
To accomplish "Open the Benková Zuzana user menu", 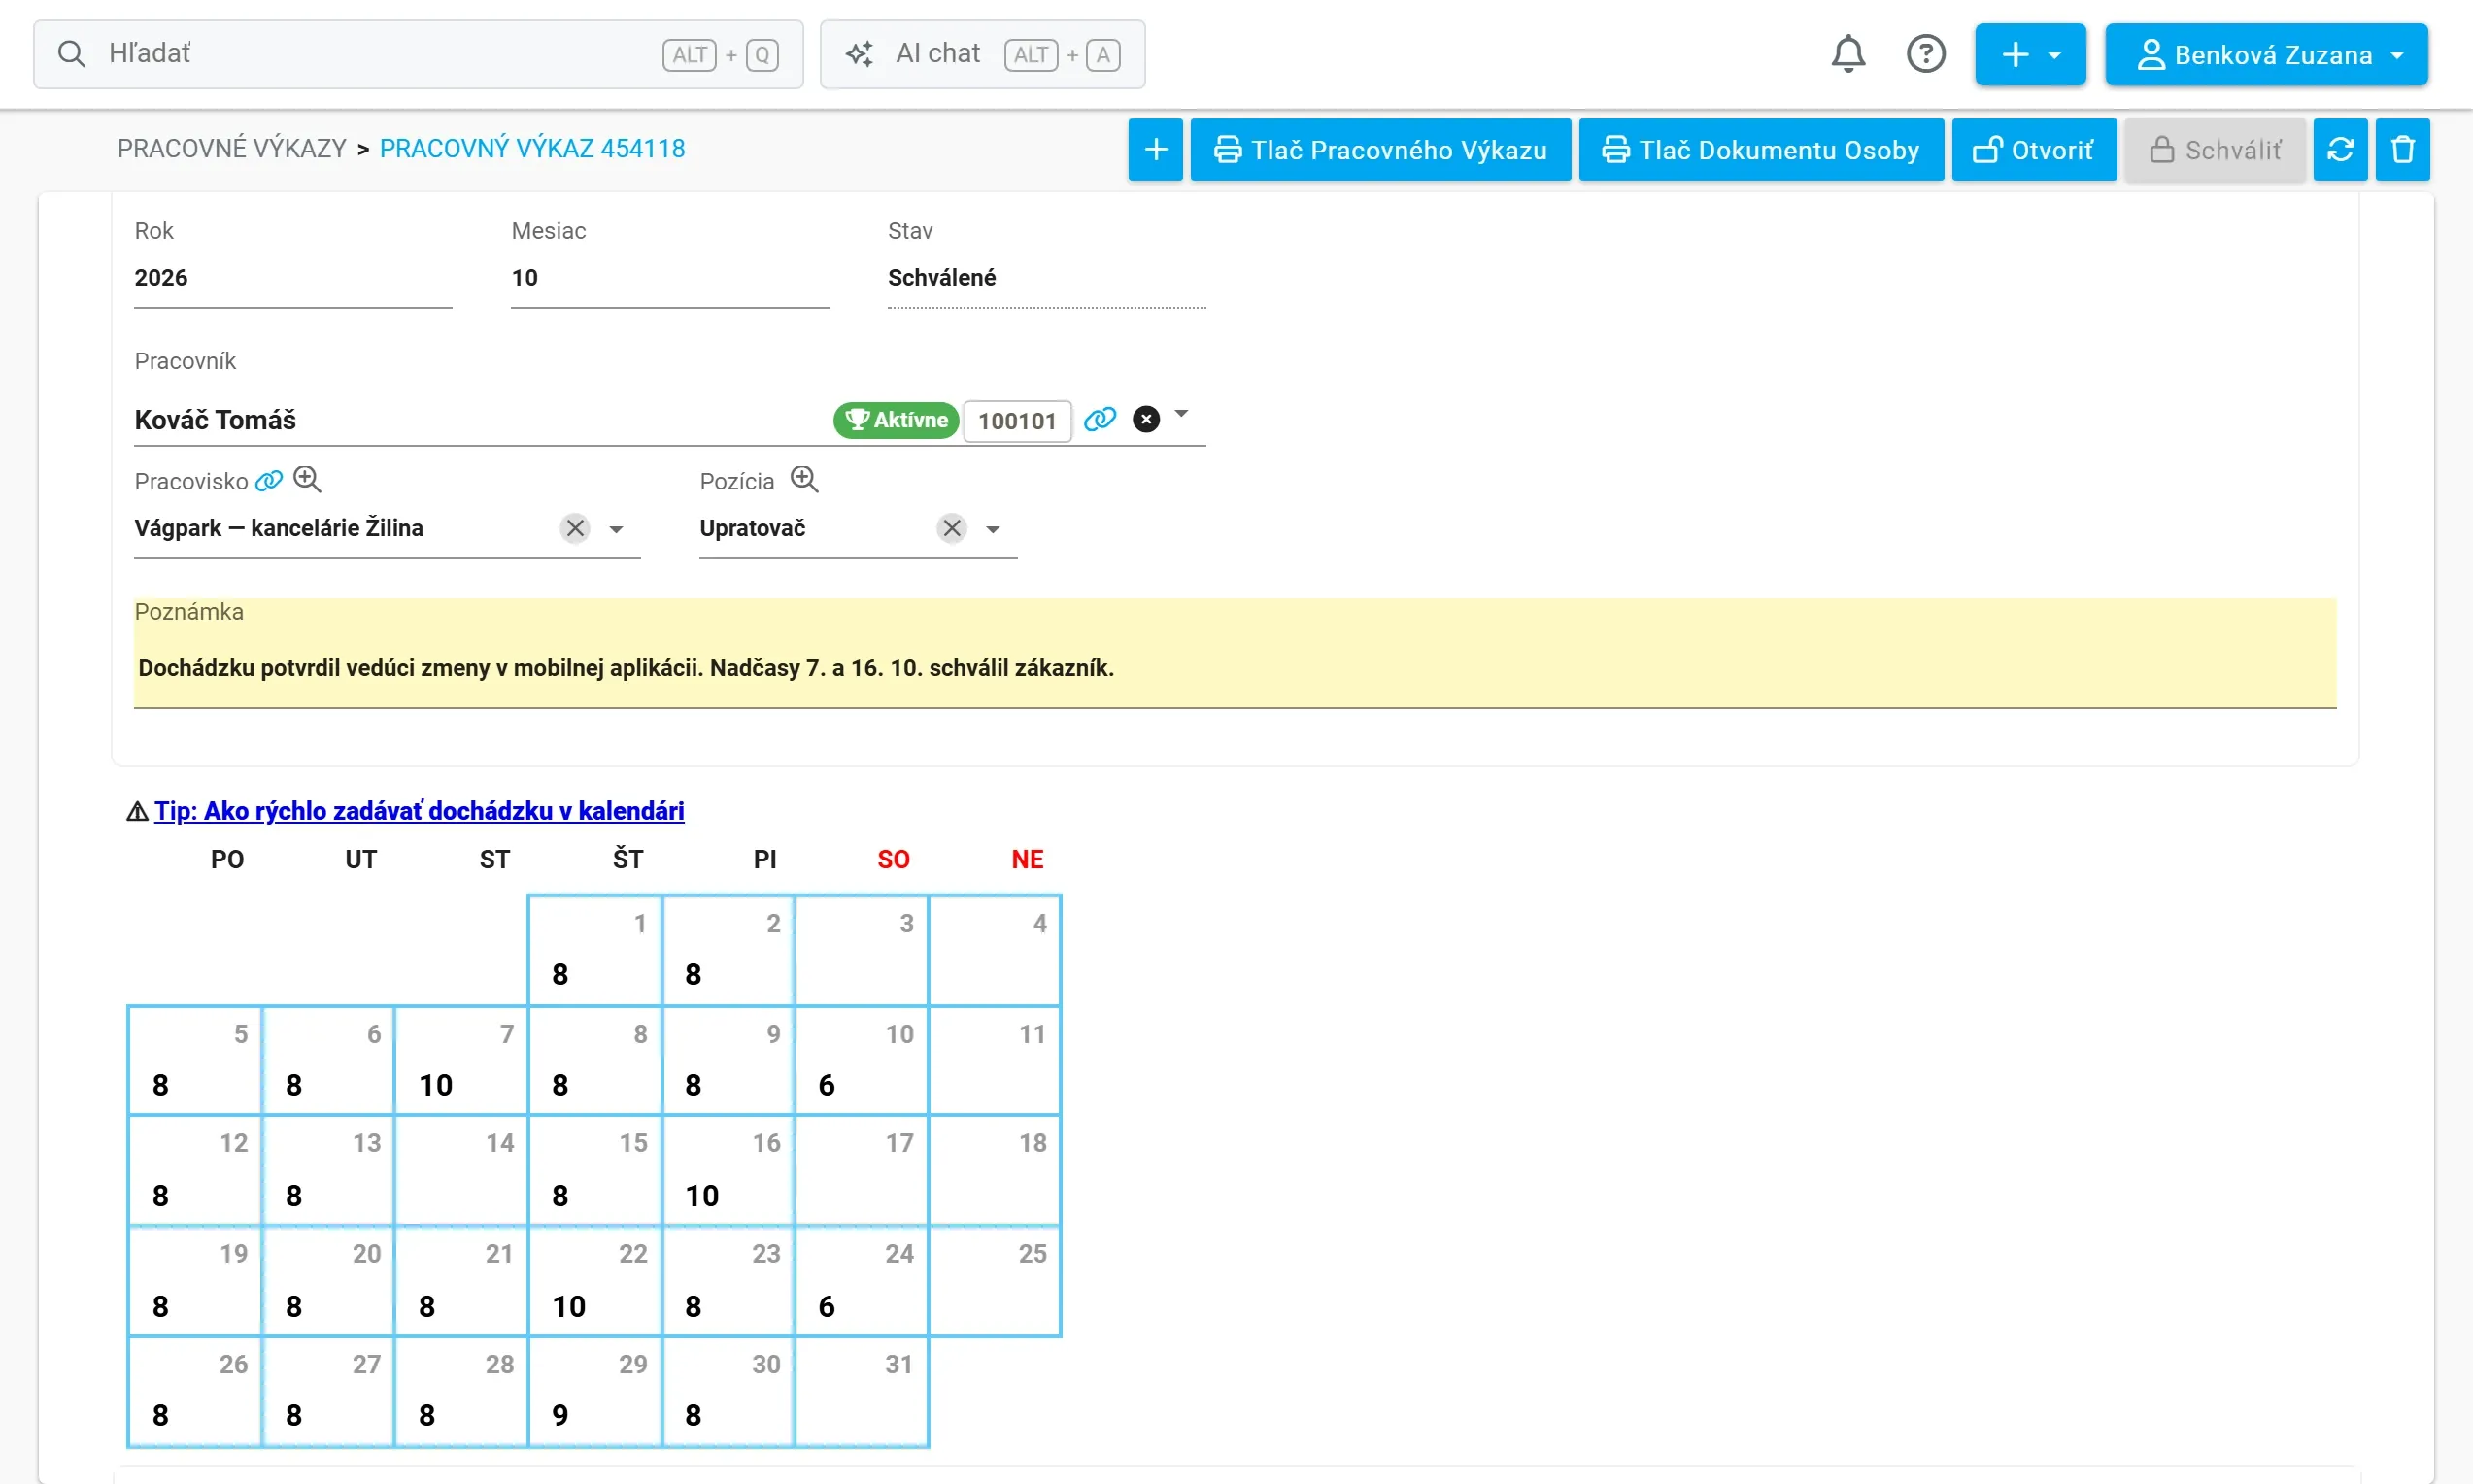I will tap(2266, 54).
